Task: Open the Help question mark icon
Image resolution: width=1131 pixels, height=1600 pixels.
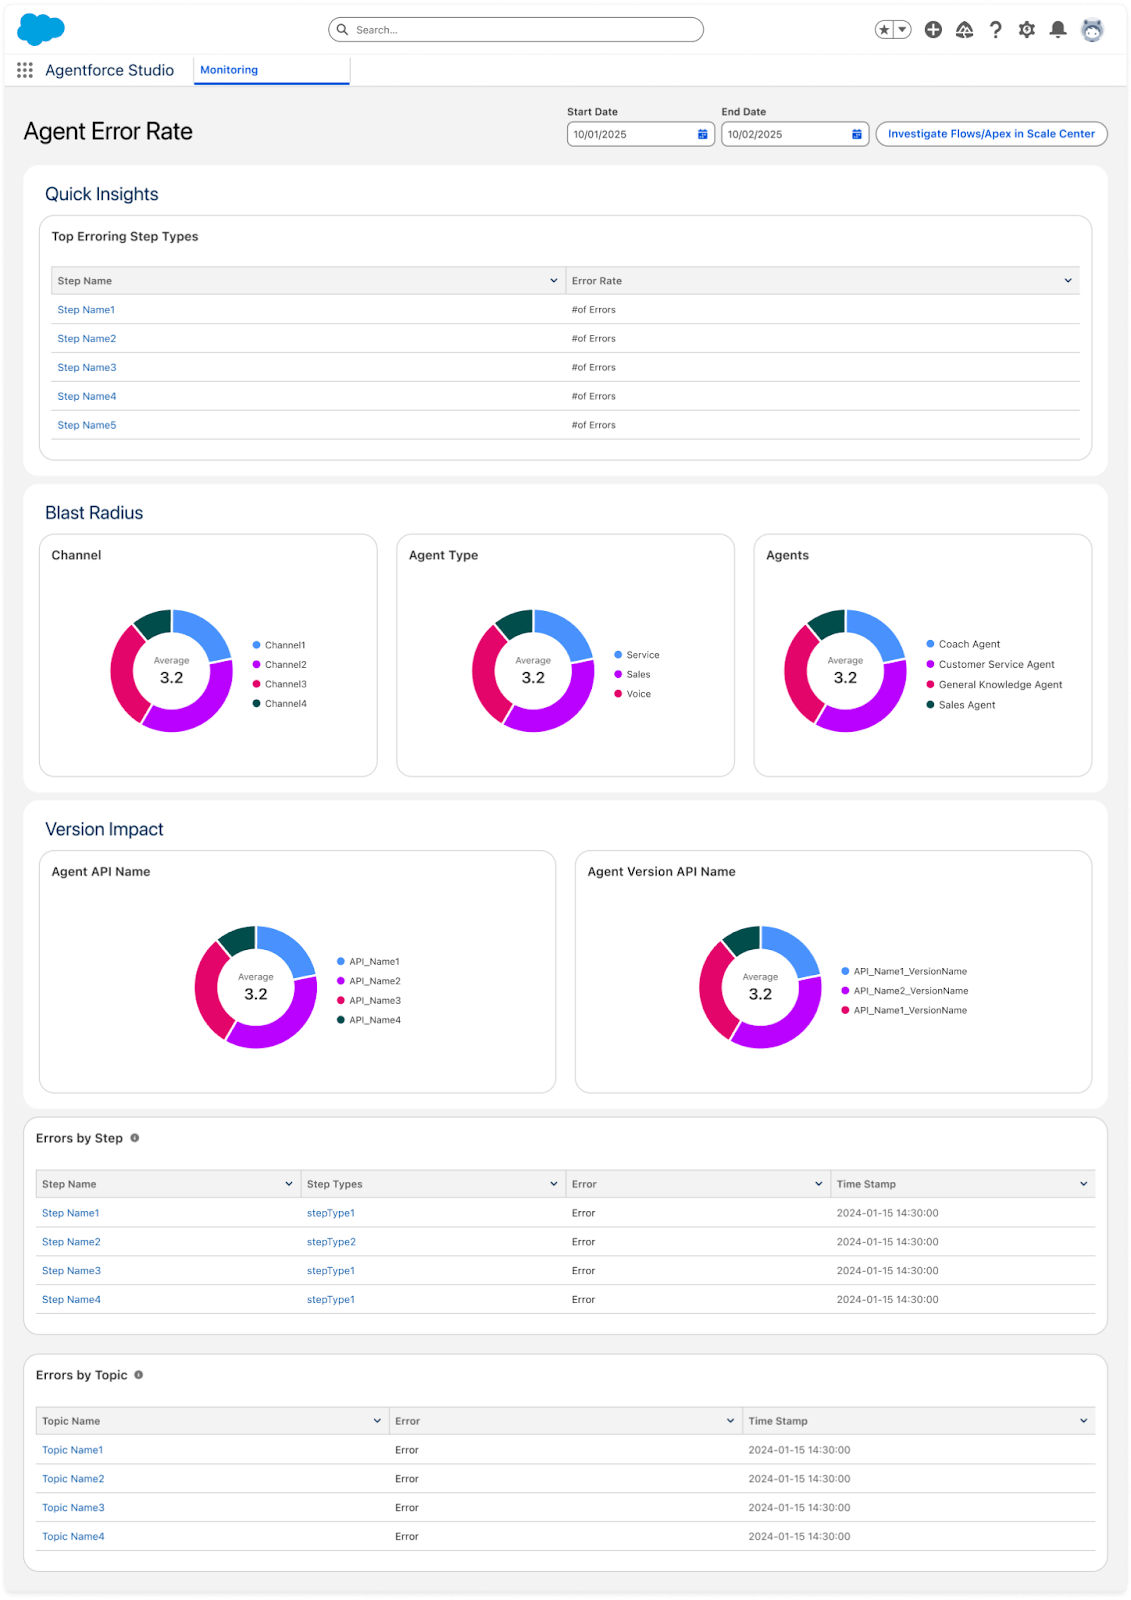Action: pyautogui.click(x=995, y=30)
